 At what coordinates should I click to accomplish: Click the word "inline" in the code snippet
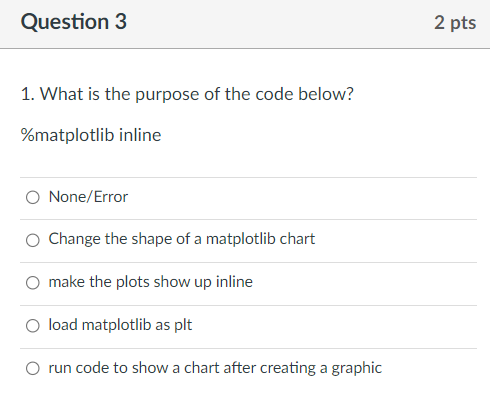pyautogui.click(x=140, y=135)
